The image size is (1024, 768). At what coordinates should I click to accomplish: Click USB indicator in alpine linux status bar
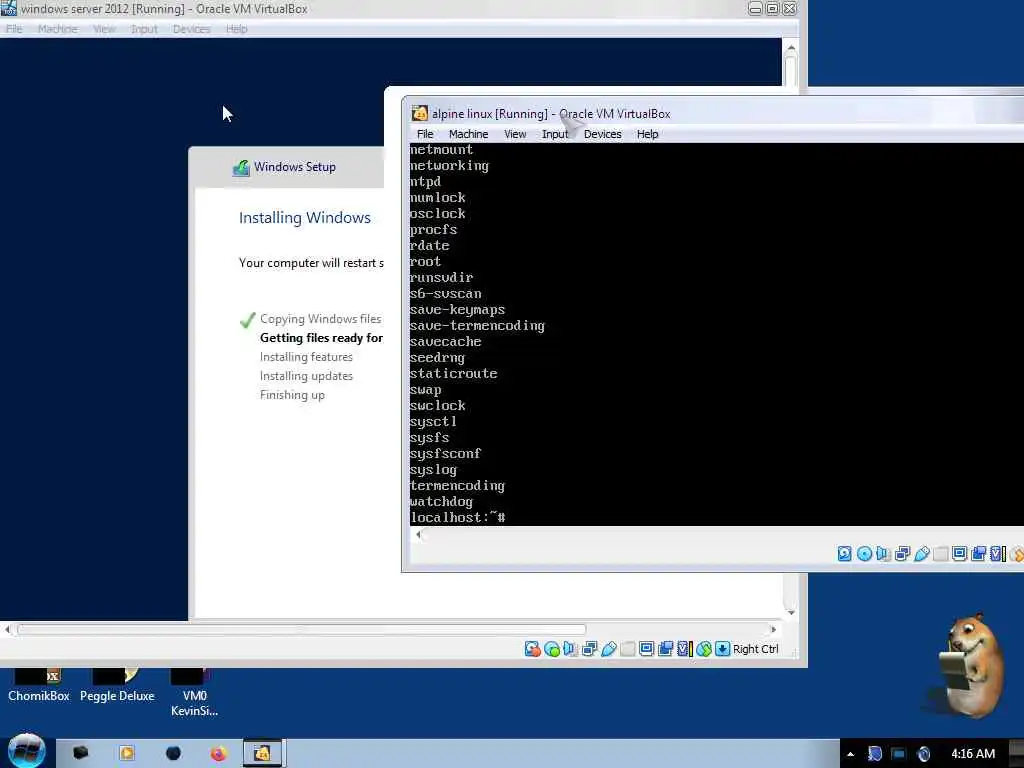click(921, 554)
